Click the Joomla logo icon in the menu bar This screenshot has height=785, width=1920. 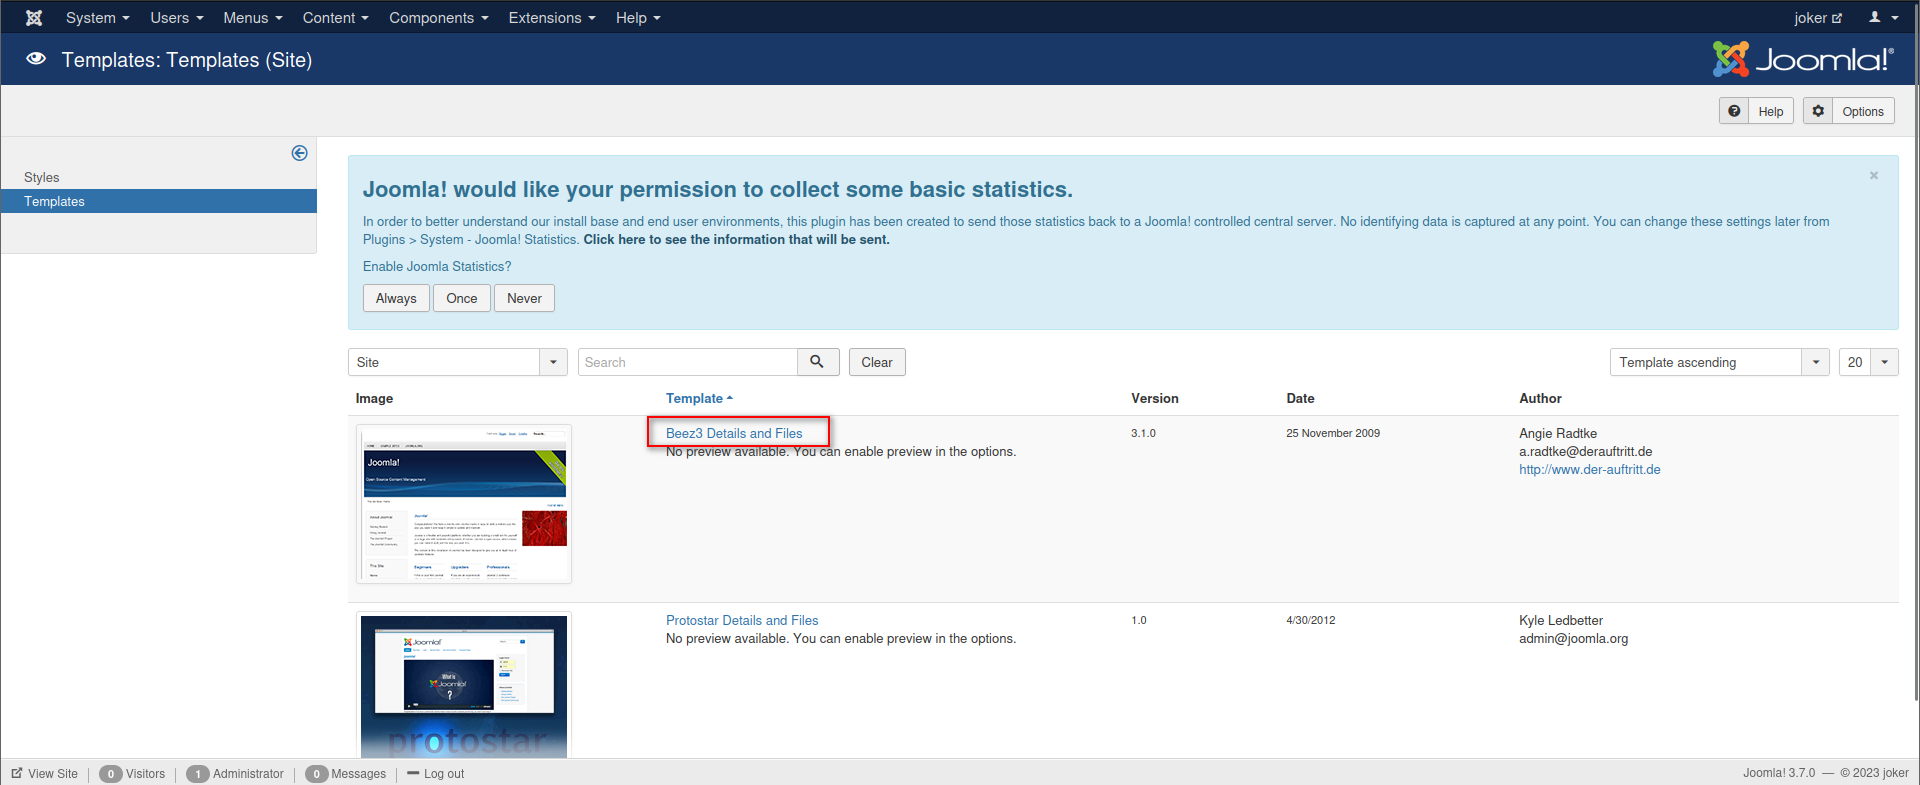(x=34, y=18)
